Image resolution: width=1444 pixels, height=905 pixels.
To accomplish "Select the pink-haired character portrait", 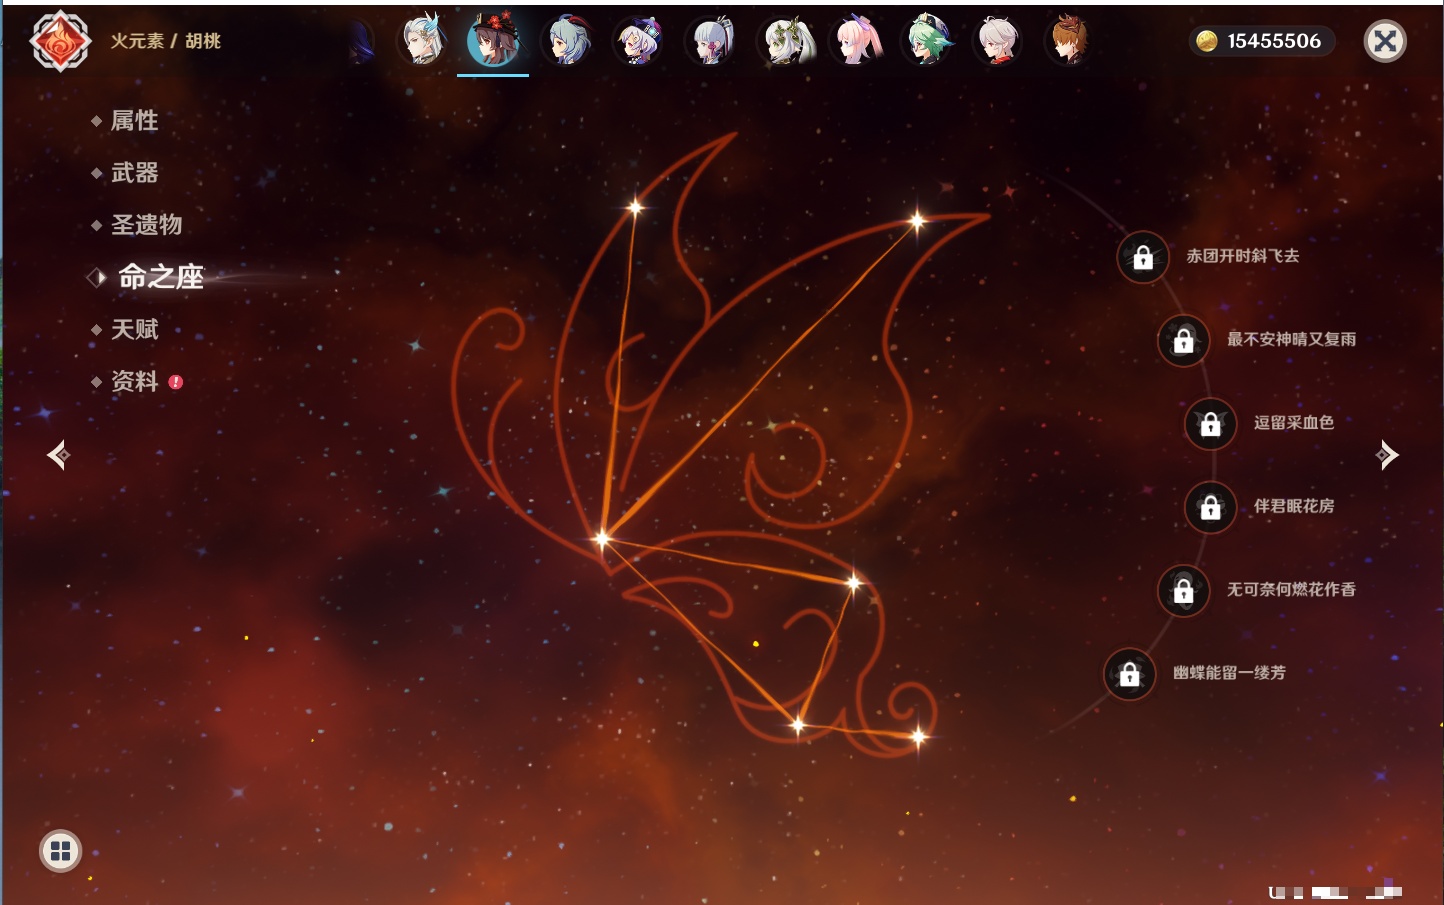I will (857, 41).
